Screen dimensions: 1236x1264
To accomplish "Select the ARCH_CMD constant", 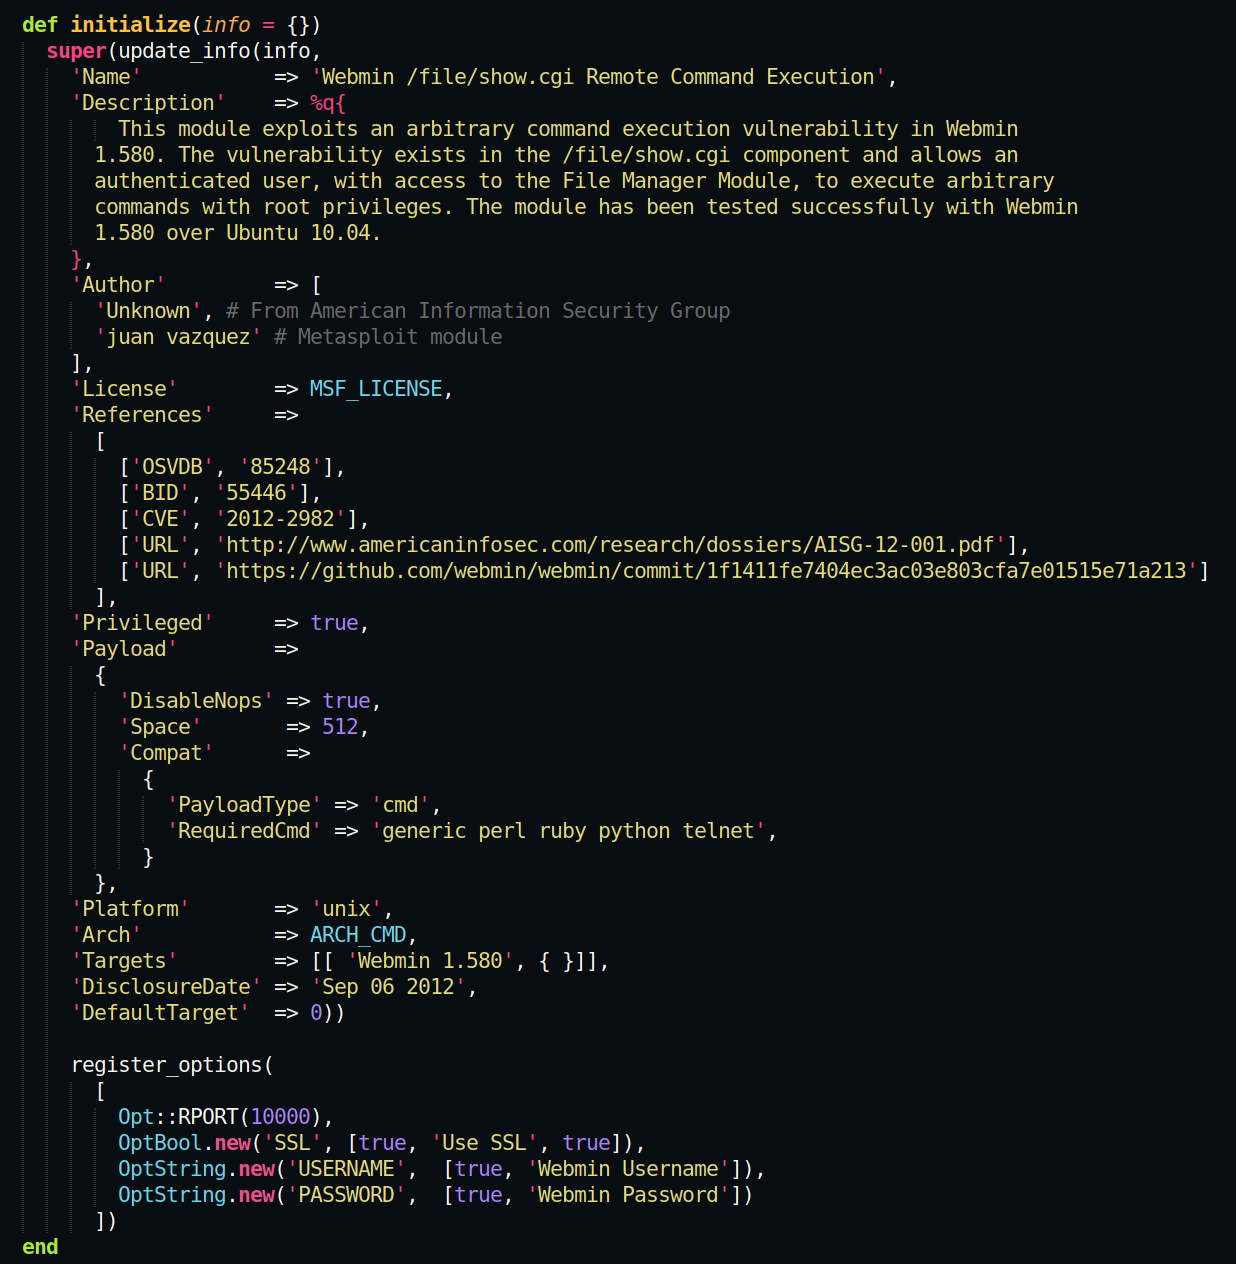I will (x=358, y=935).
